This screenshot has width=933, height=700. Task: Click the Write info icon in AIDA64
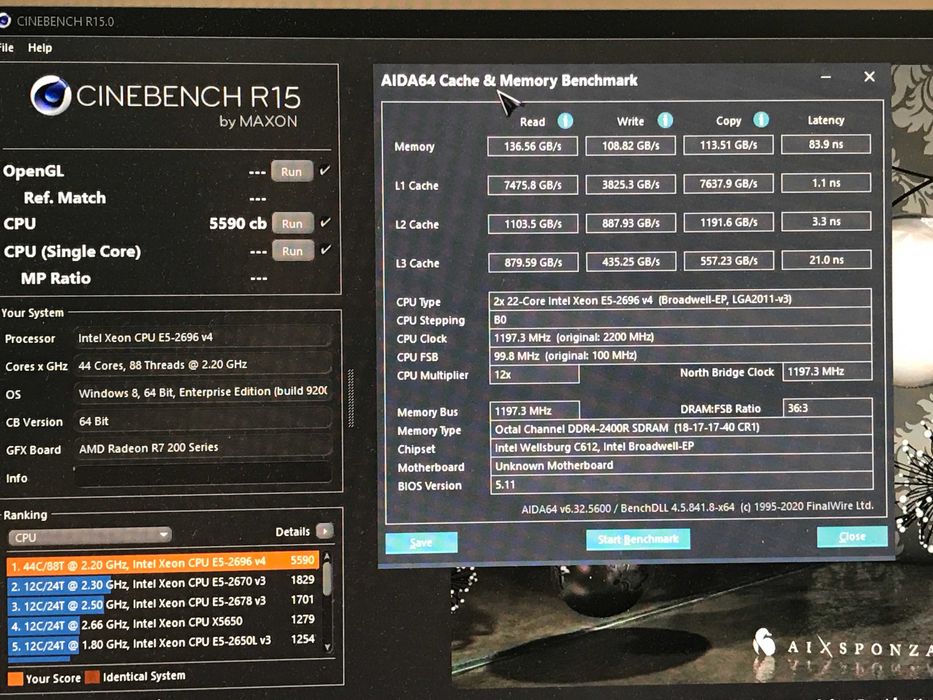[x=665, y=120]
